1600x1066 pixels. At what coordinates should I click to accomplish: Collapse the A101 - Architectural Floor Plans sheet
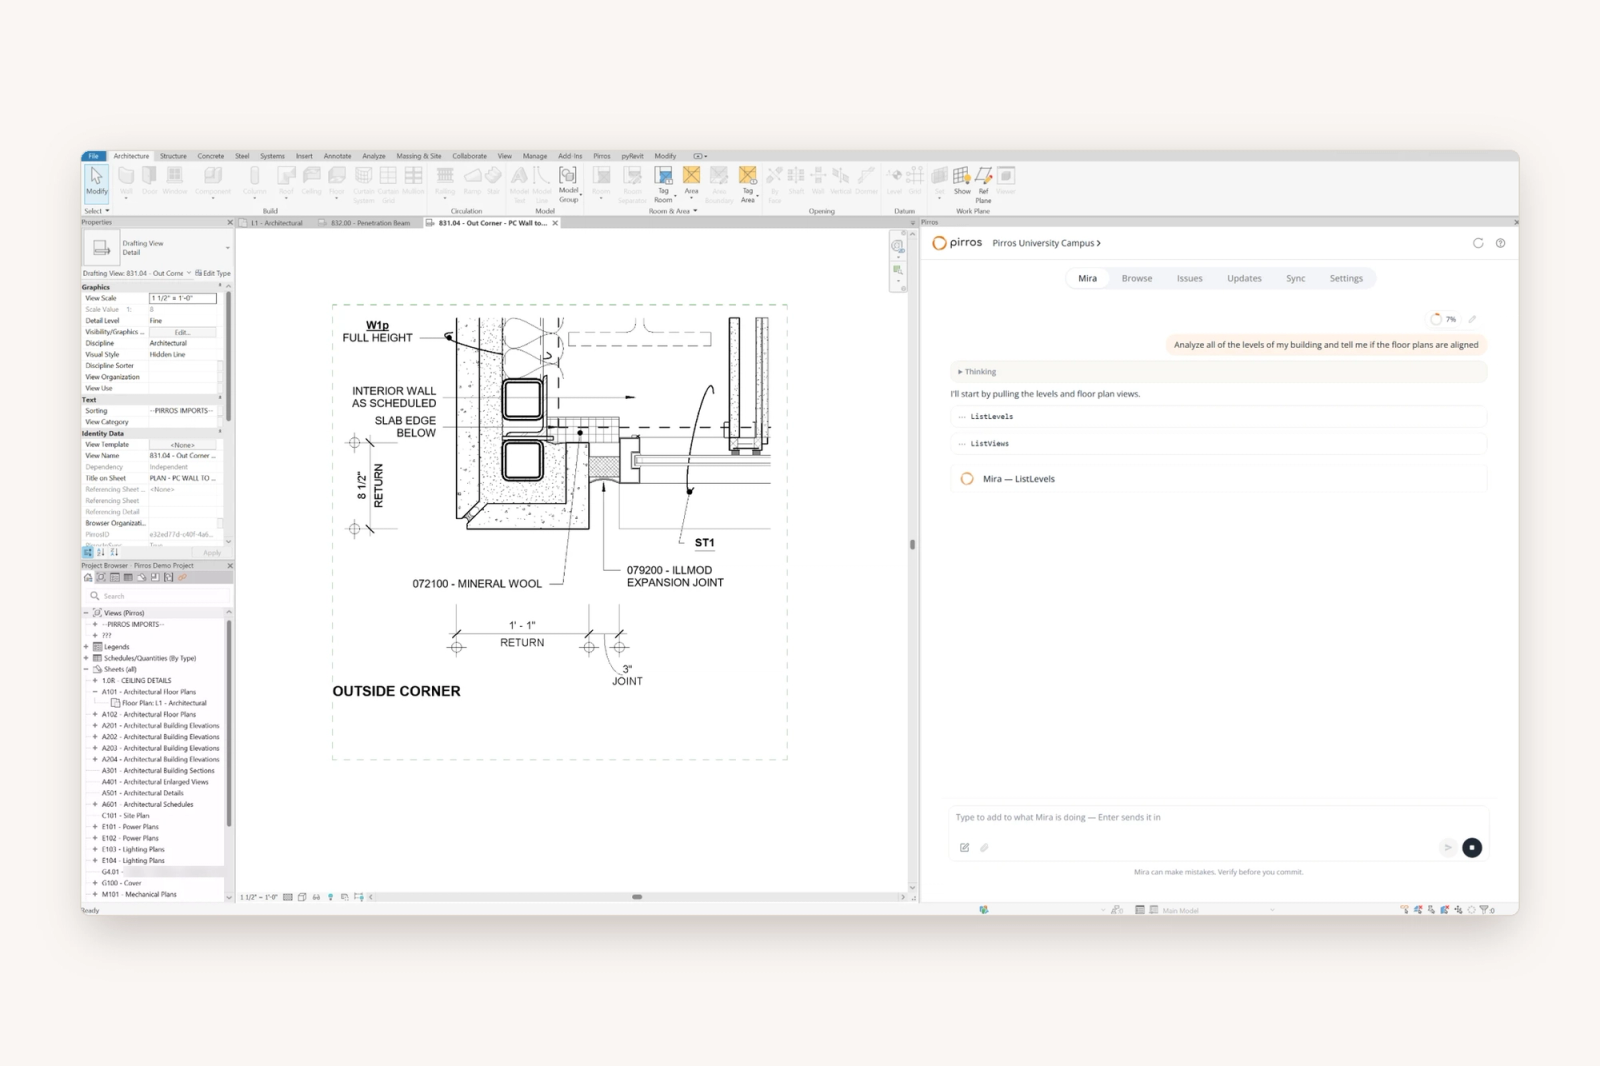(x=95, y=692)
